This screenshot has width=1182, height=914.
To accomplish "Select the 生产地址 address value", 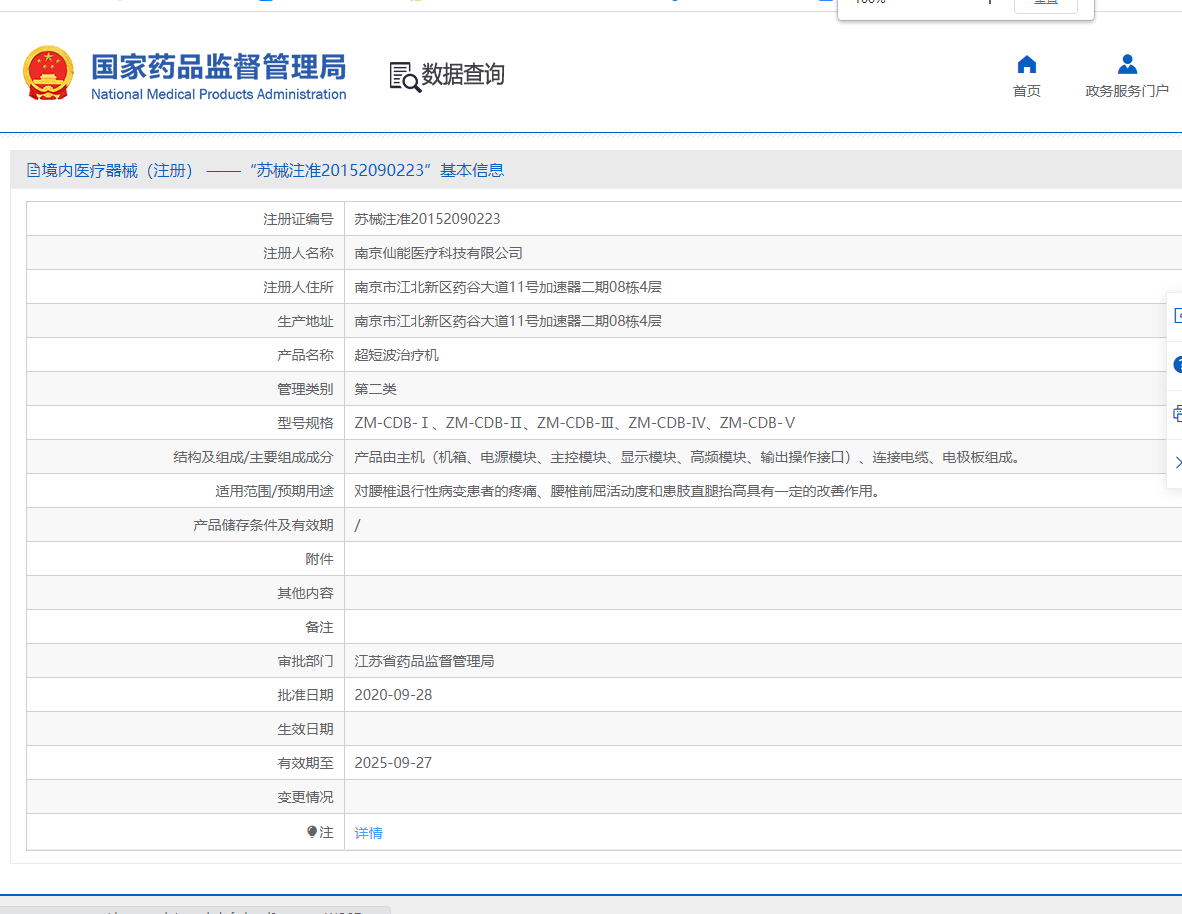I will click(508, 321).
